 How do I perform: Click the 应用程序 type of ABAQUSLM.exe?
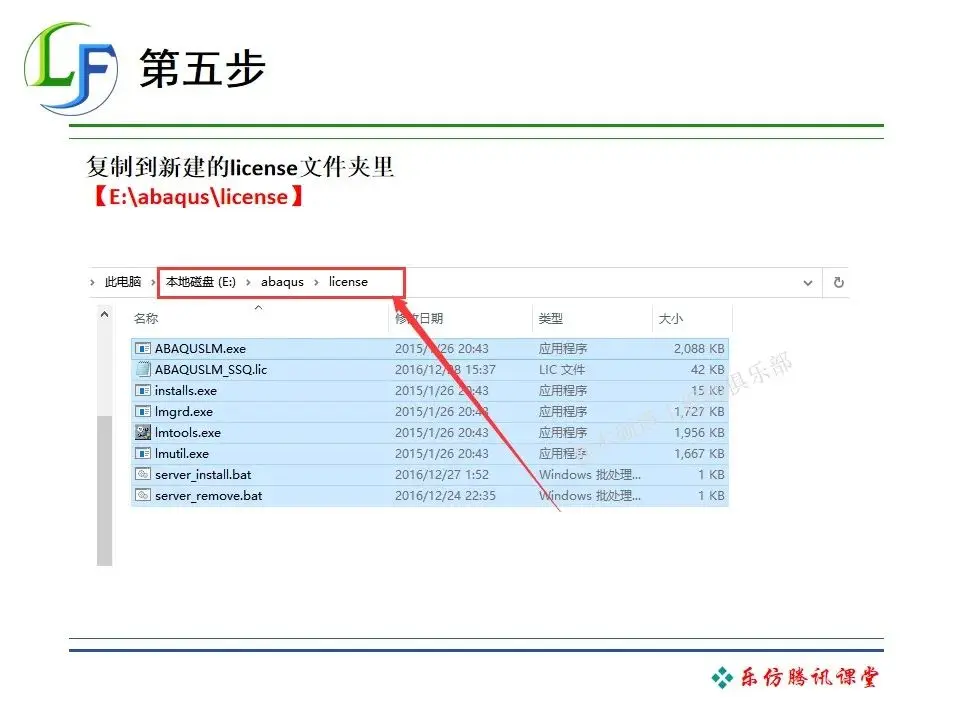pos(563,348)
